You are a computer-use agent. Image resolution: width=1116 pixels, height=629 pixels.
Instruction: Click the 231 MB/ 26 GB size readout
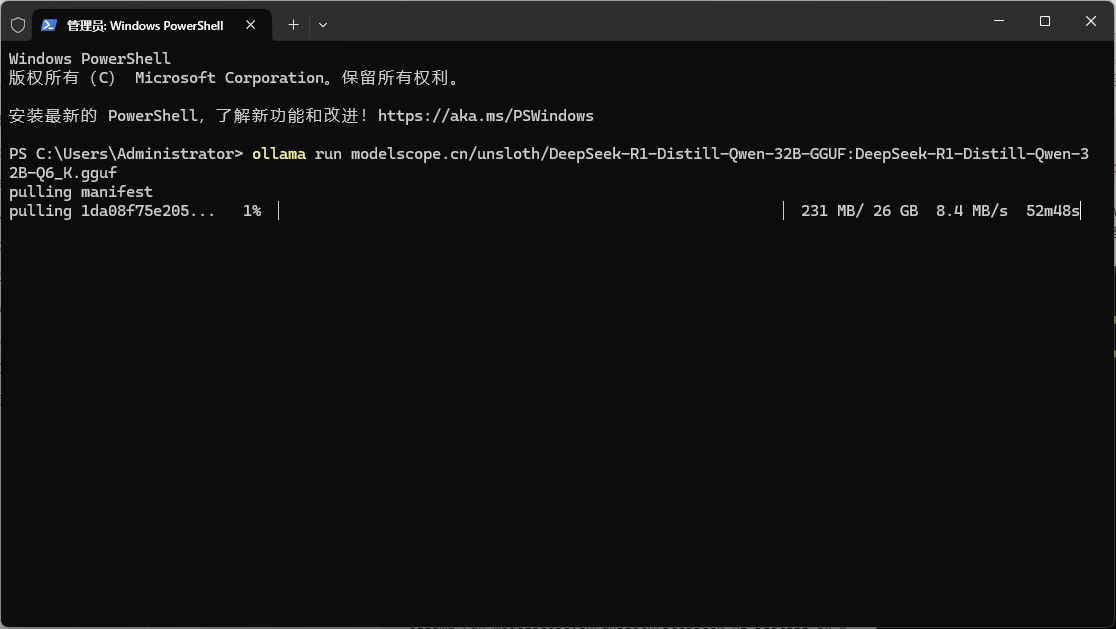click(x=859, y=211)
